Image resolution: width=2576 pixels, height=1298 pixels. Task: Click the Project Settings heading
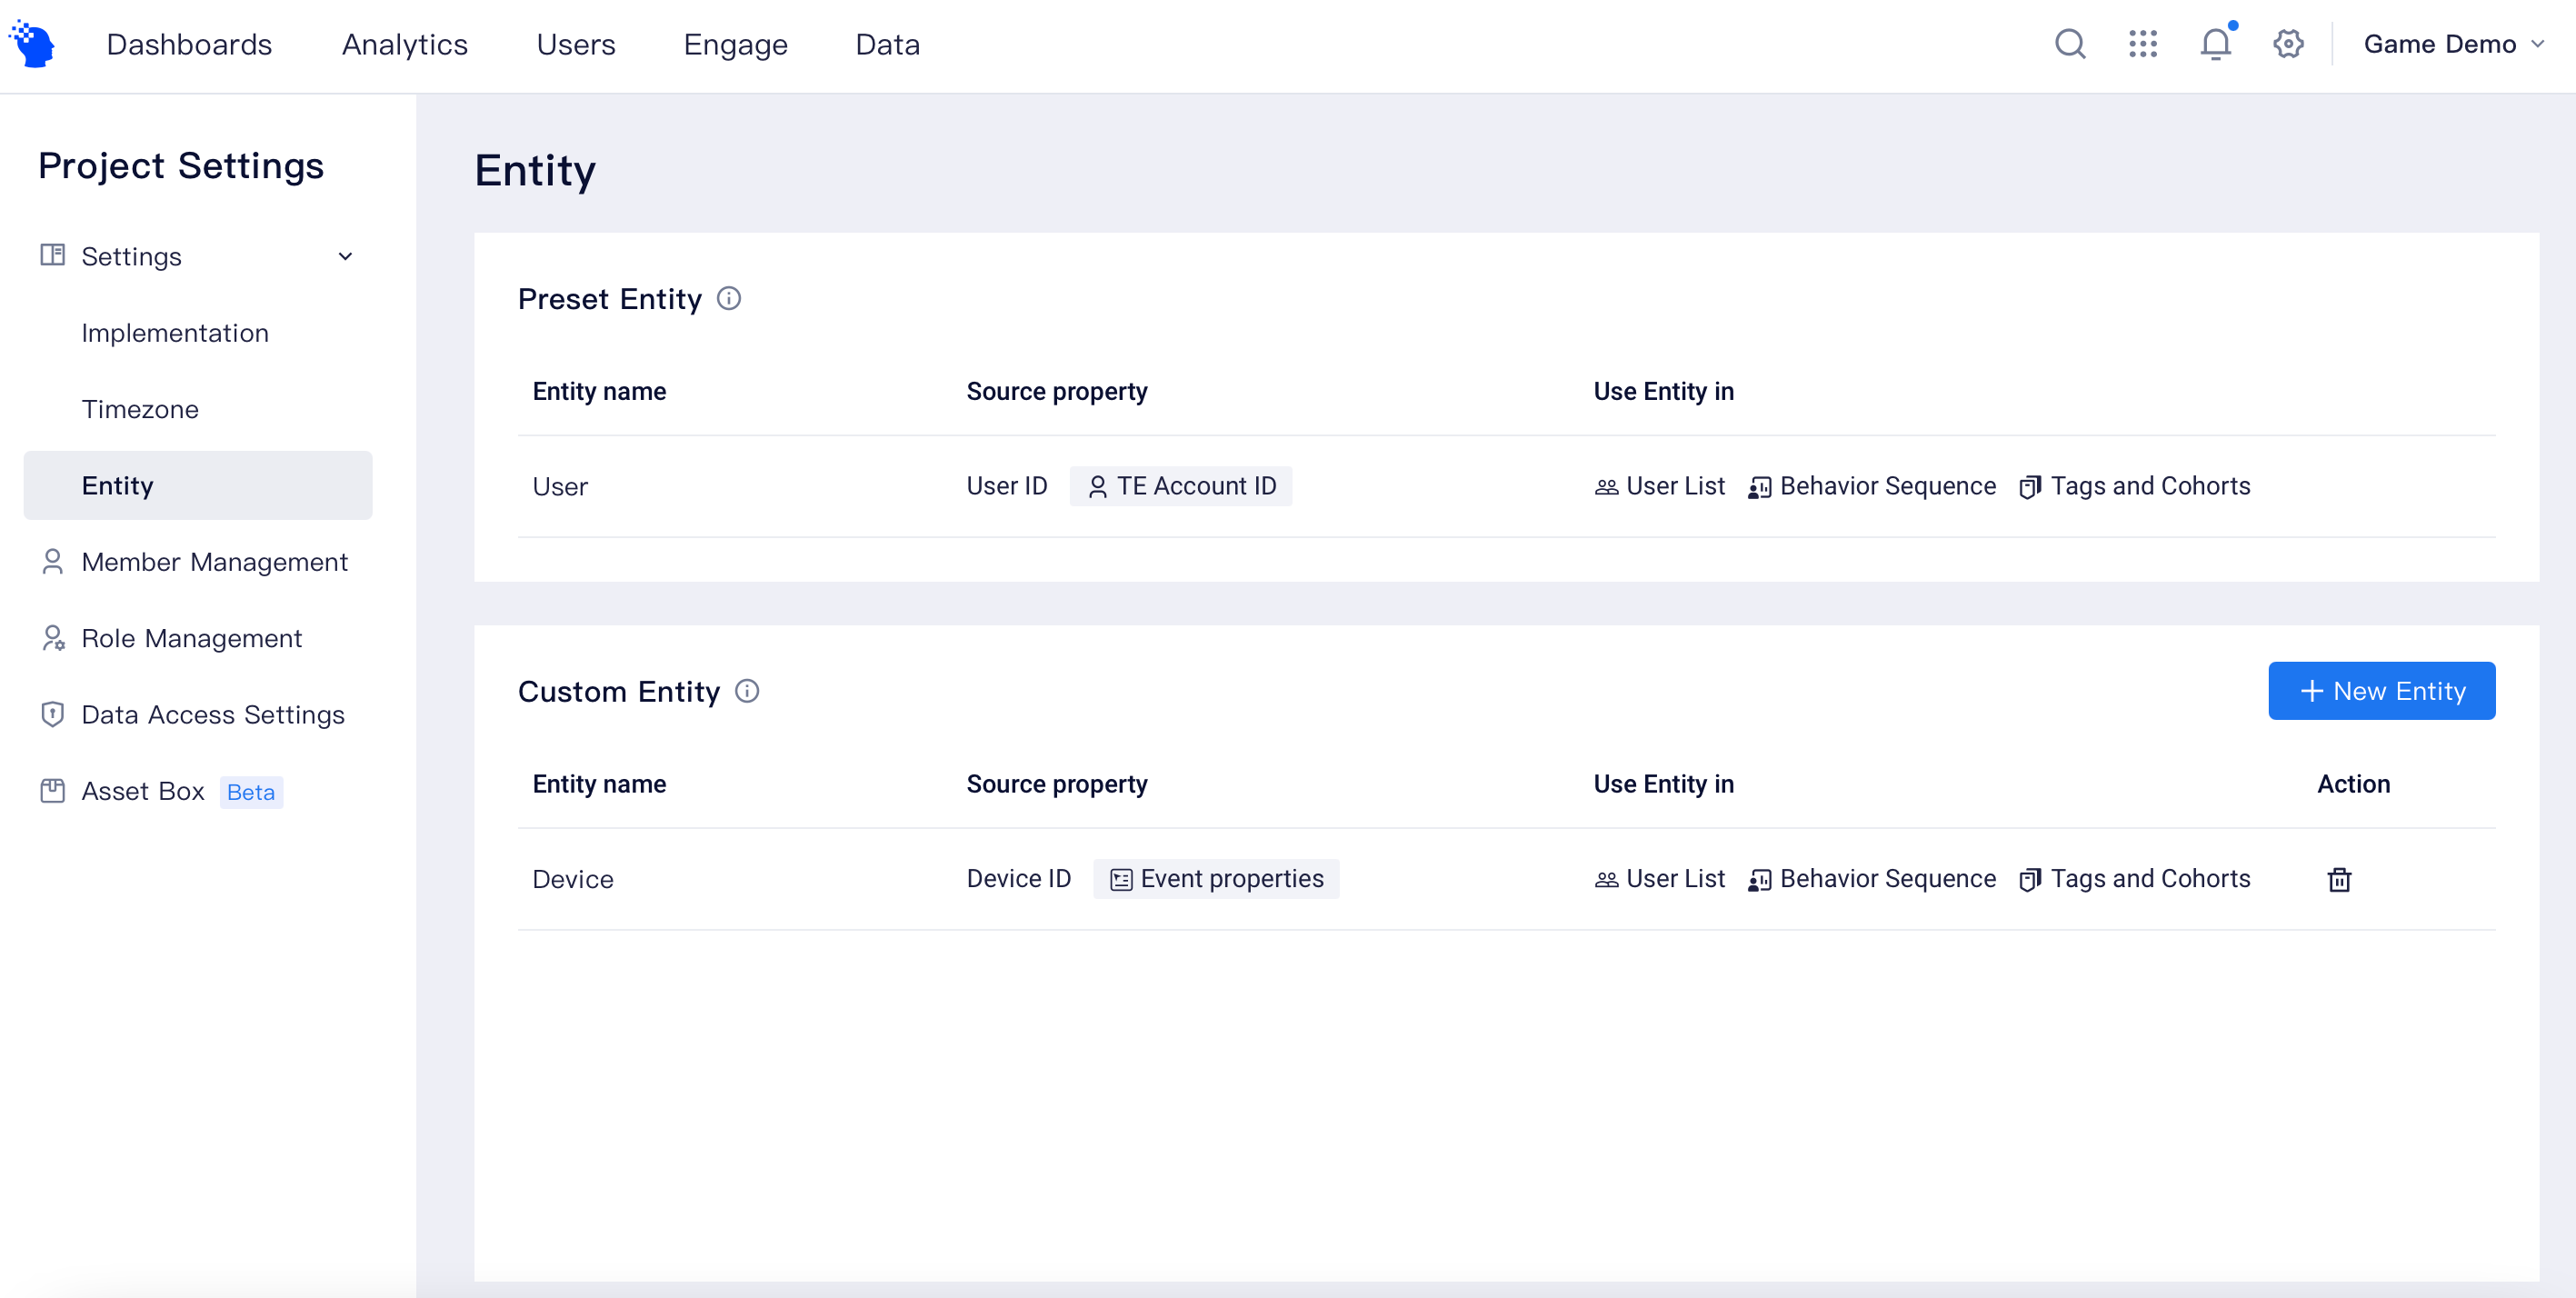point(181,165)
